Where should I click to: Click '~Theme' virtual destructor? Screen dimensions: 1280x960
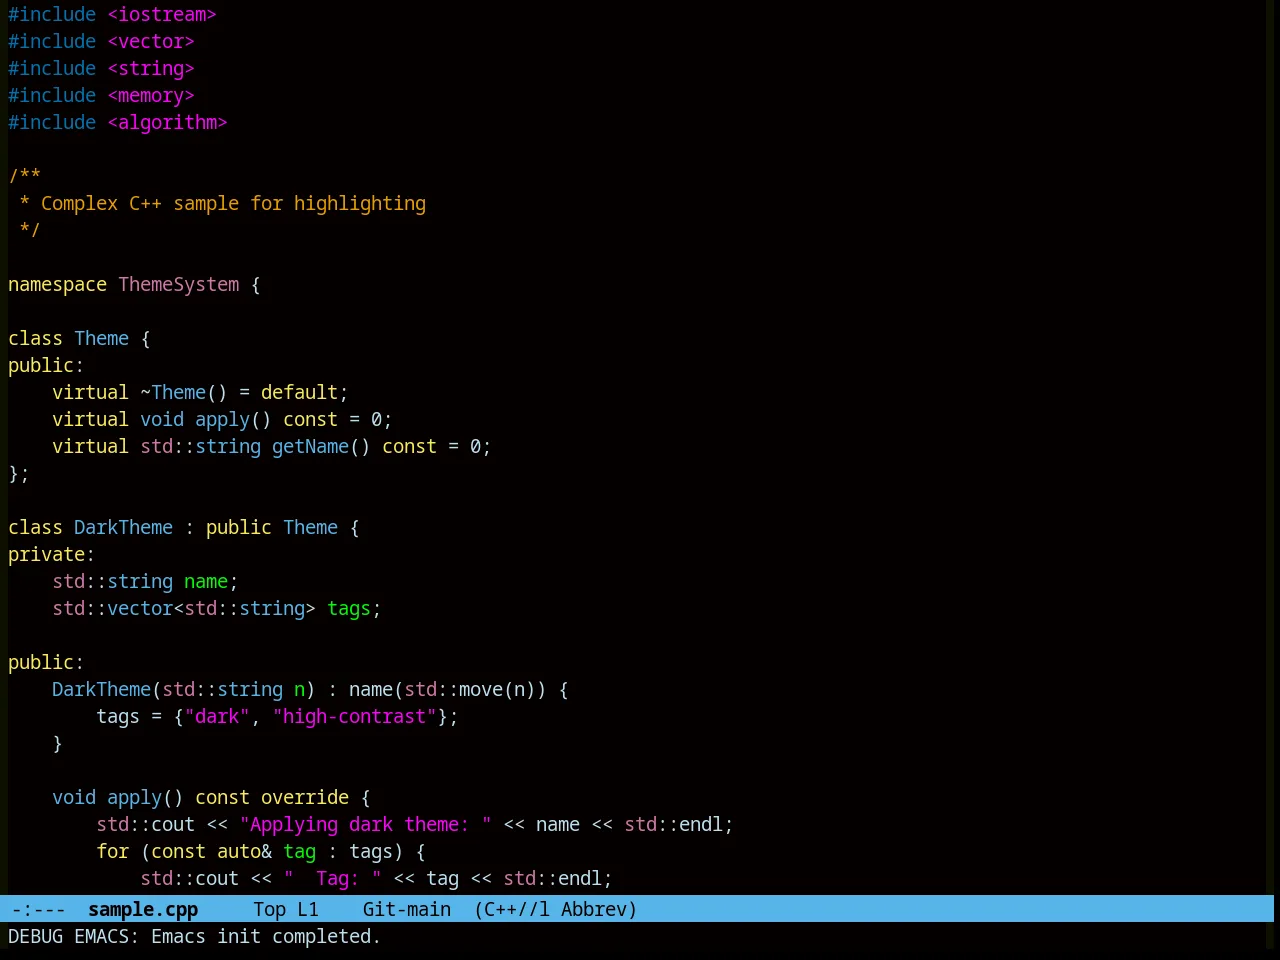click(173, 392)
